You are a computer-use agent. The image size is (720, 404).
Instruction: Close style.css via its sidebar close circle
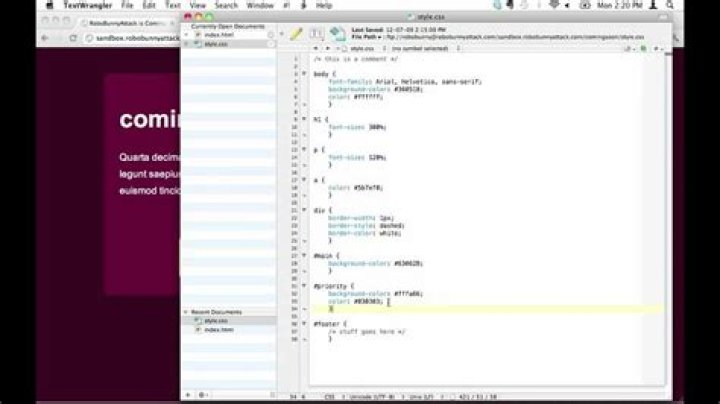(x=270, y=44)
